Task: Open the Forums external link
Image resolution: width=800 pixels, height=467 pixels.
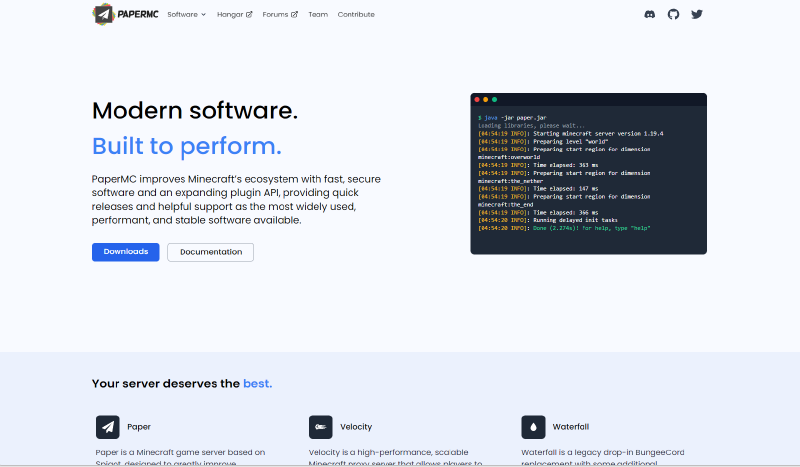Action: [280, 15]
